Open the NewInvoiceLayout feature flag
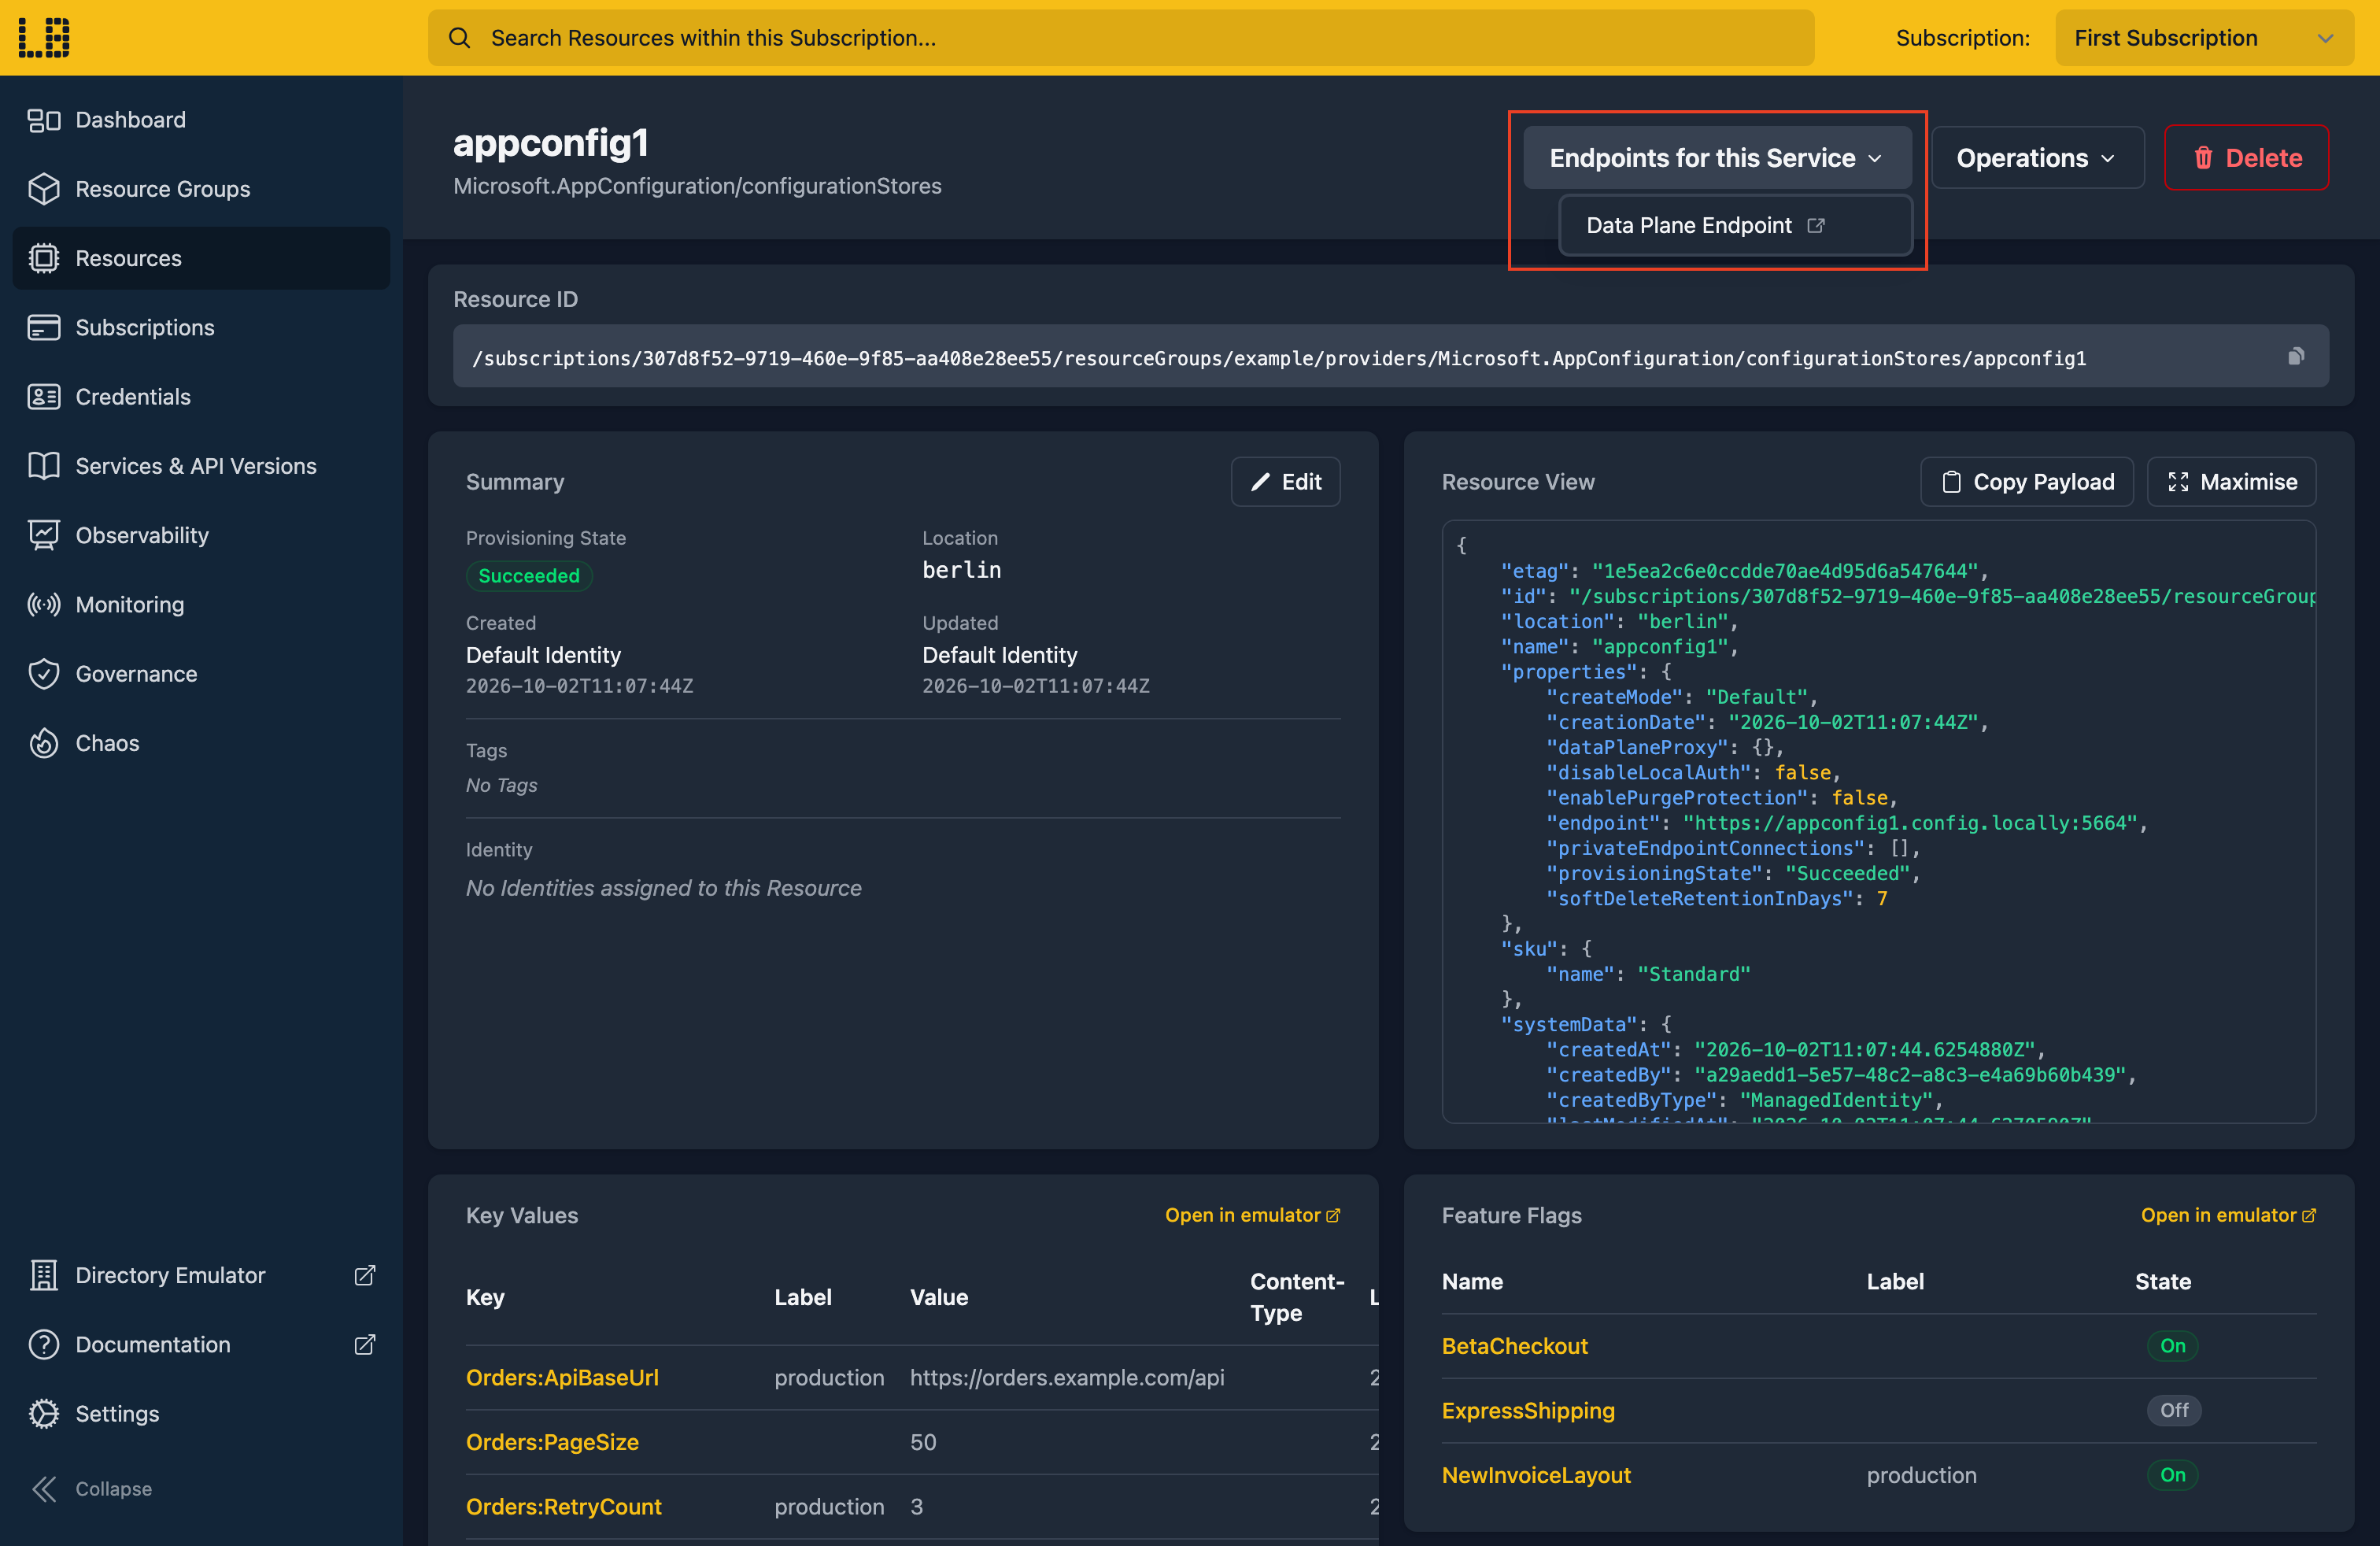The height and width of the screenshot is (1546, 2380). 1536,1475
